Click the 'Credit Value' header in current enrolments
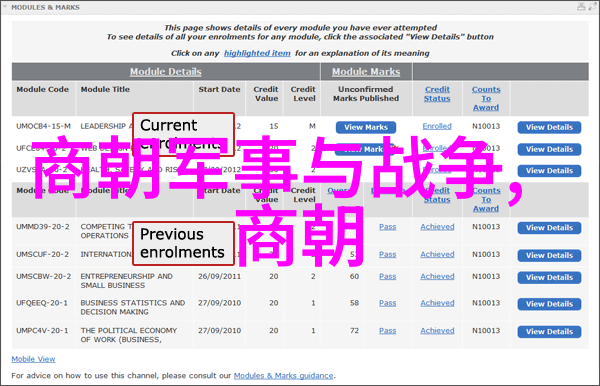Screen dimensions: 600x386 pos(266,94)
